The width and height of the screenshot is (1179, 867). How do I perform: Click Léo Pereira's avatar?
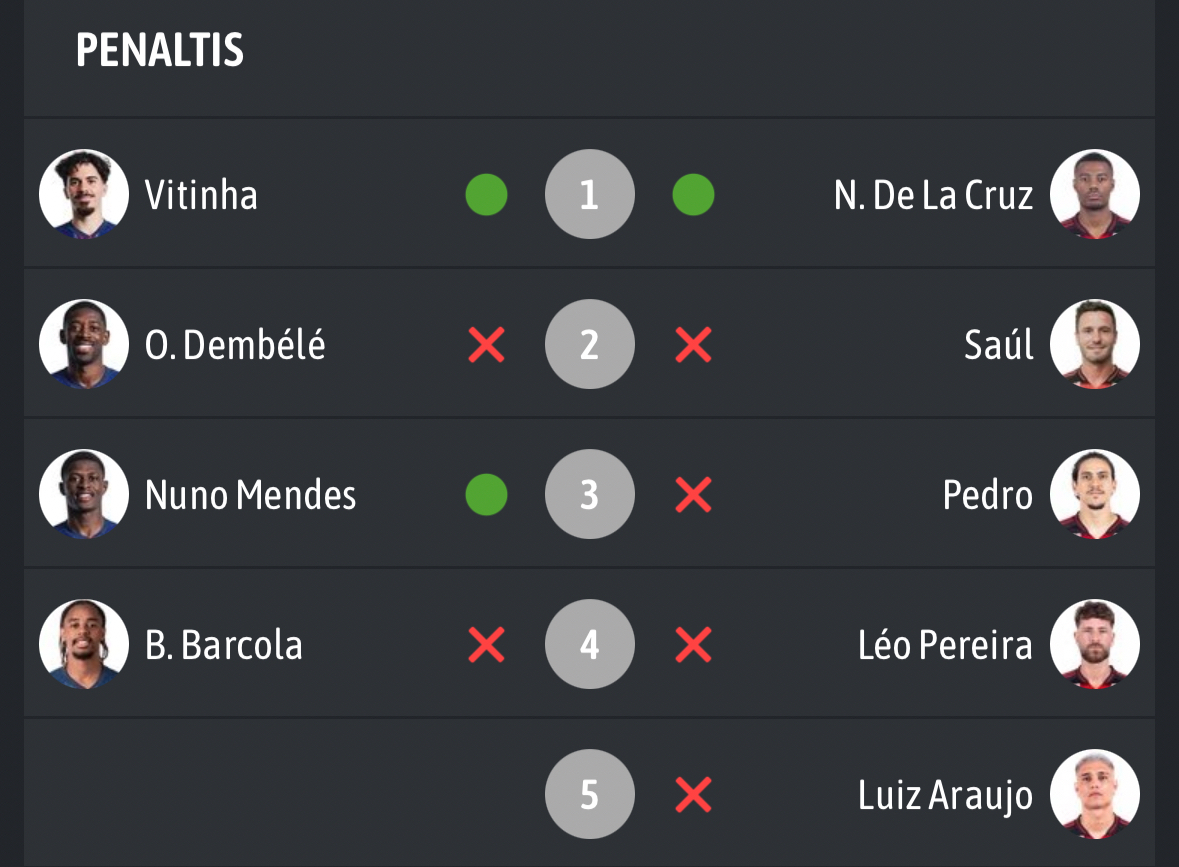[x=1095, y=644]
